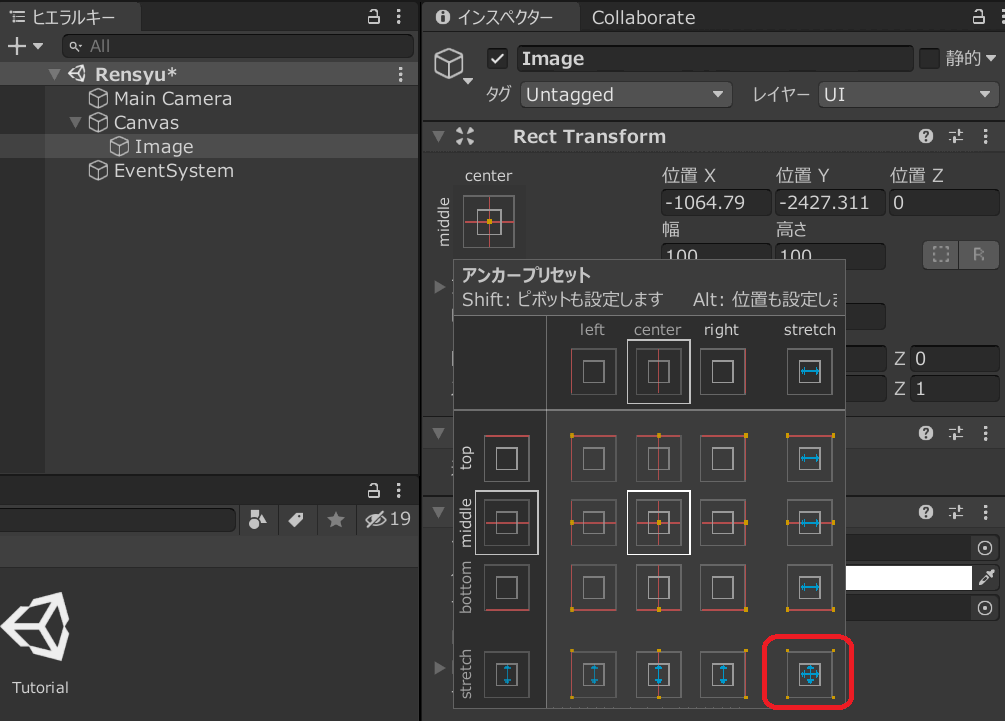Open Rect Transform component presets icon
1005x721 pixels.
[955, 137]
